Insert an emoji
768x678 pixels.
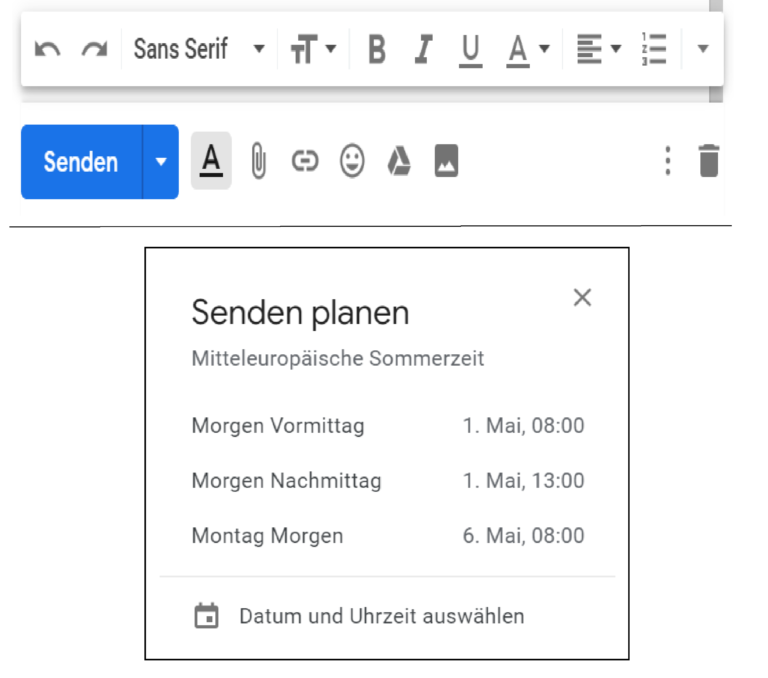[352, 161]
